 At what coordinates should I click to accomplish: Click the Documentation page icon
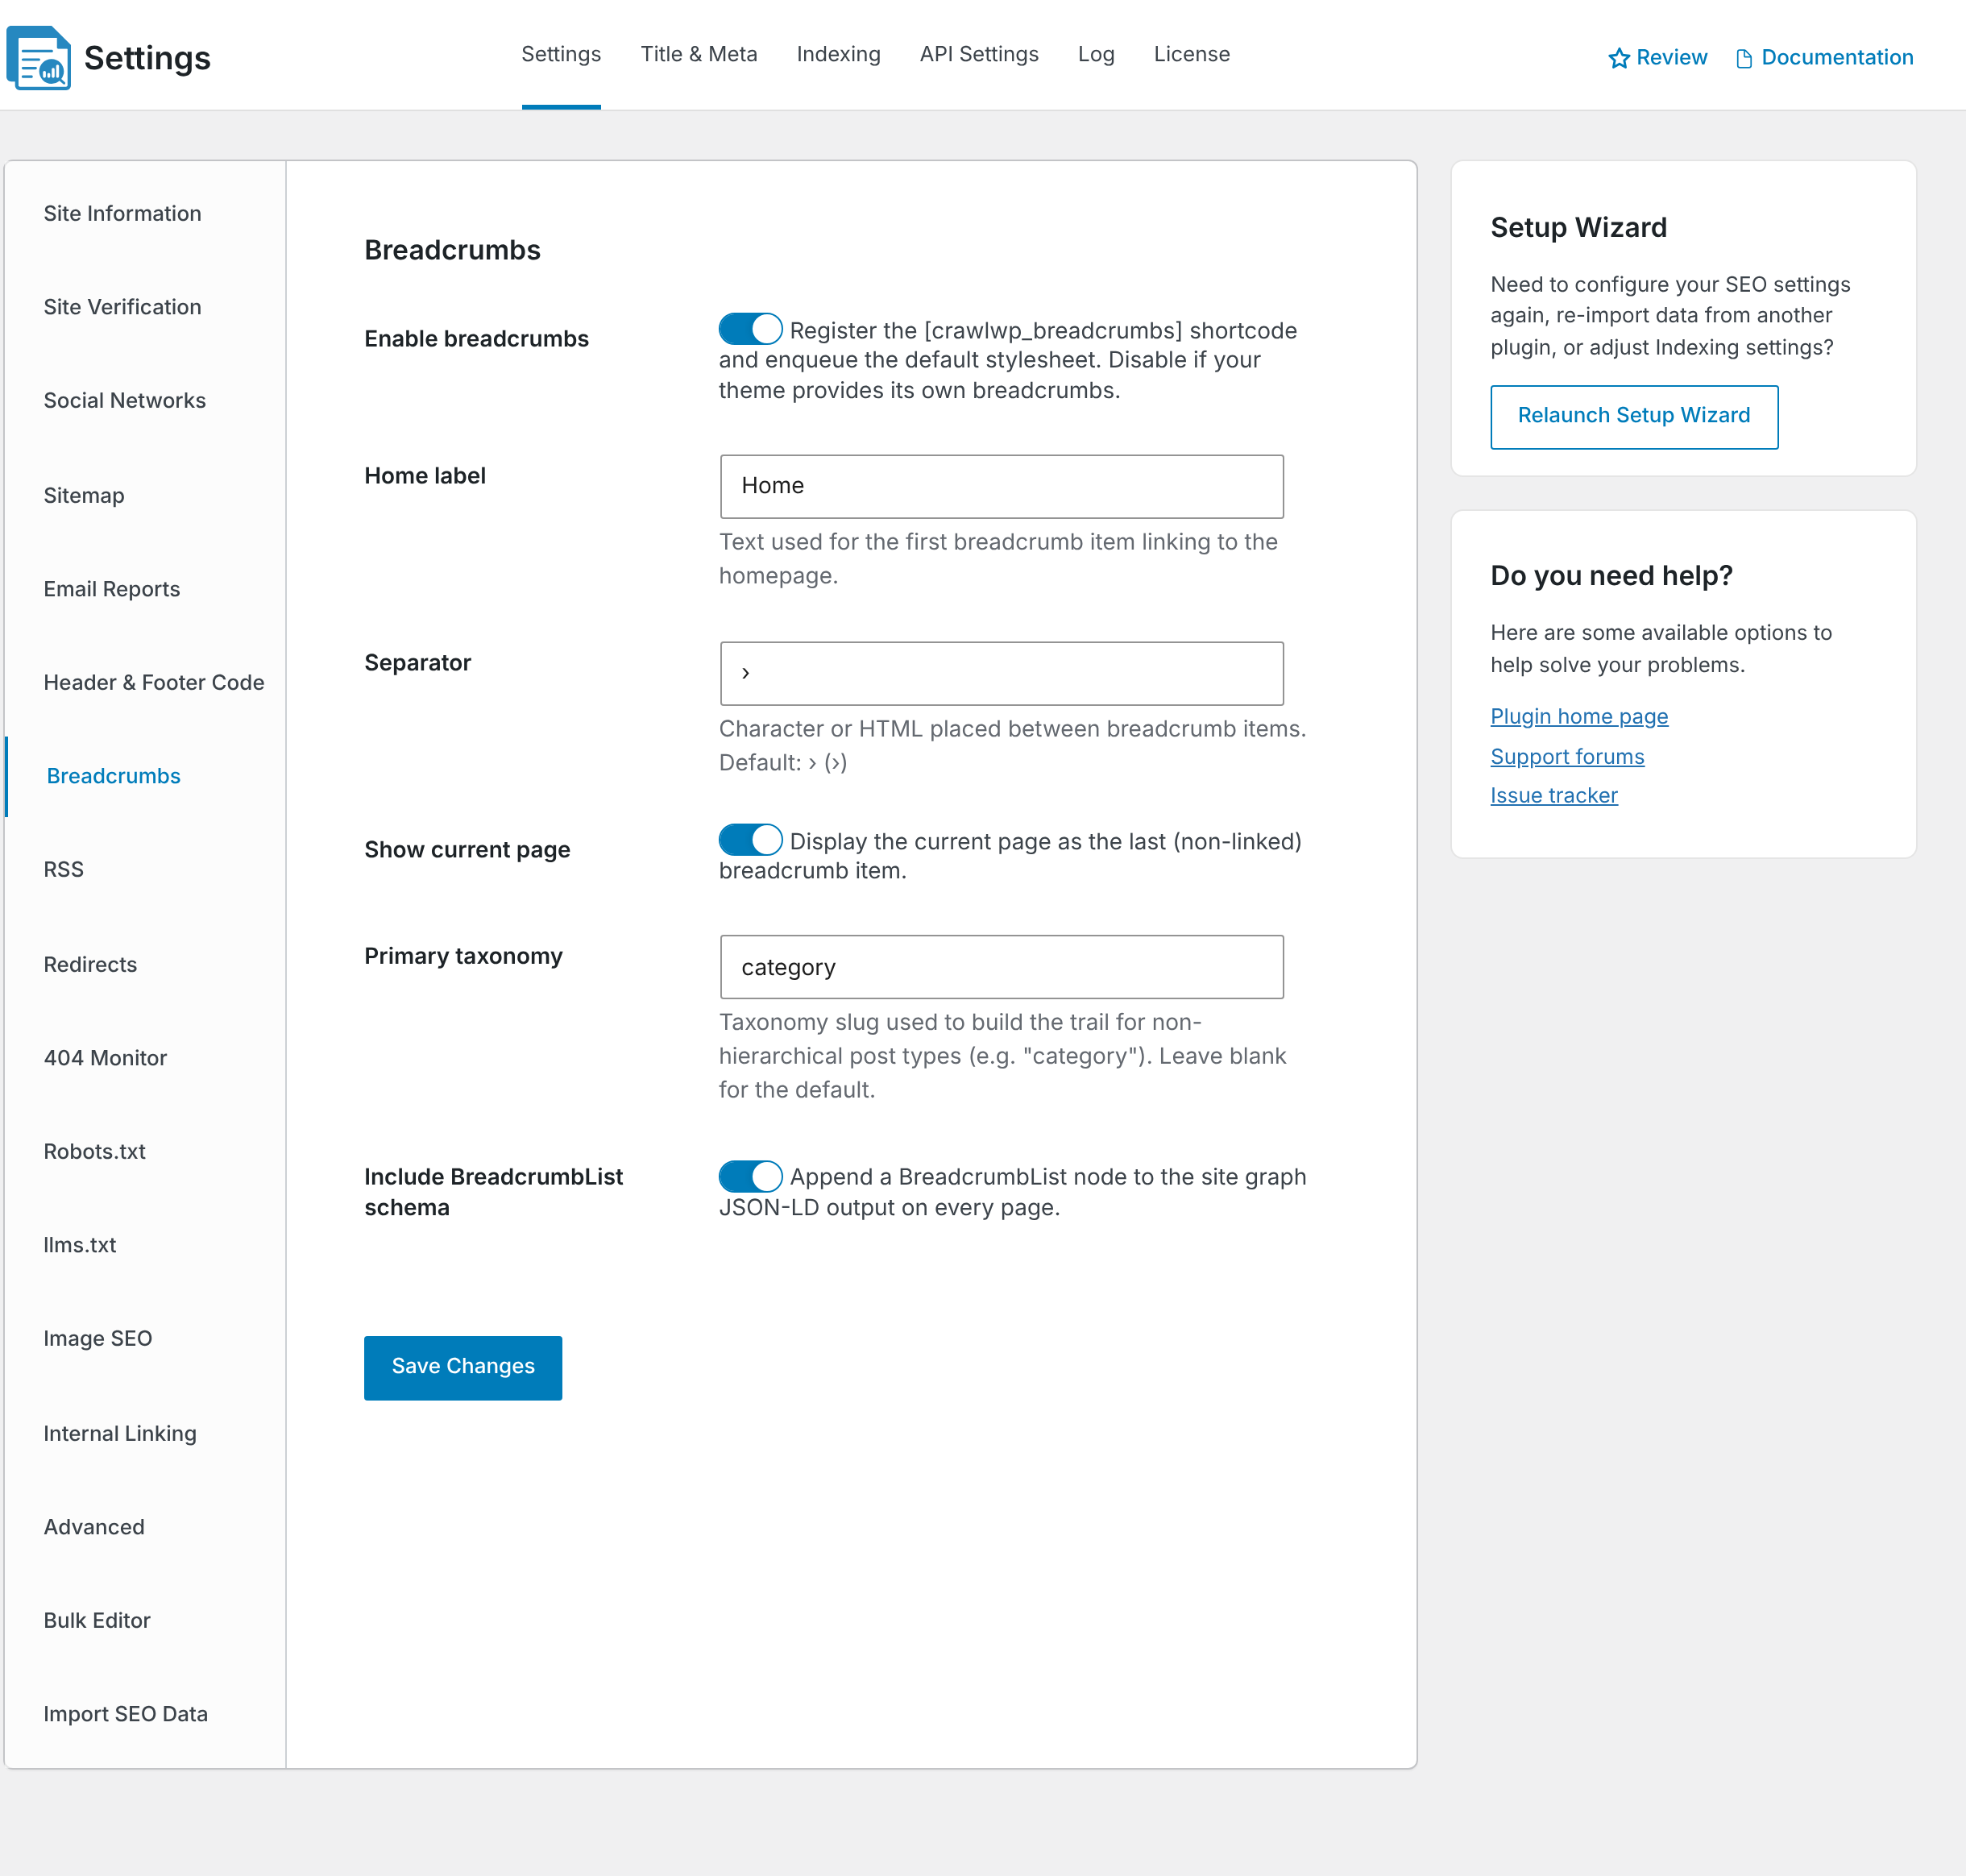tap(1743, 59)
